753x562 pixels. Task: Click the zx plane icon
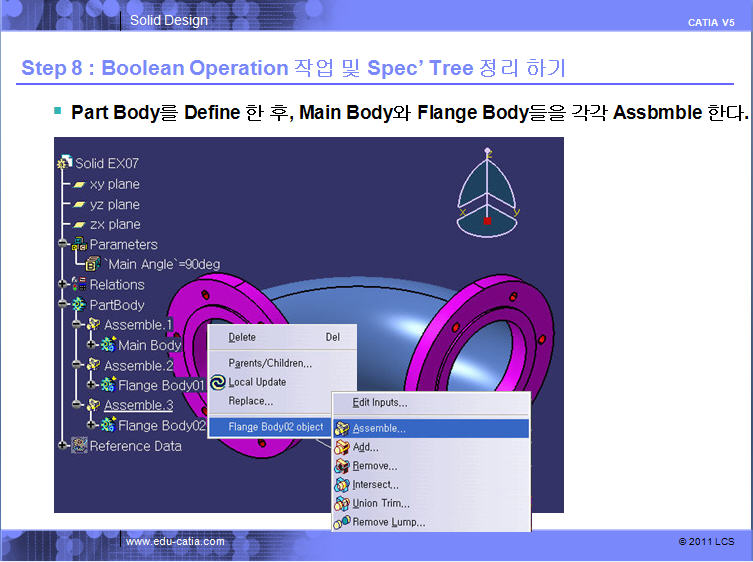pos(79,224)
